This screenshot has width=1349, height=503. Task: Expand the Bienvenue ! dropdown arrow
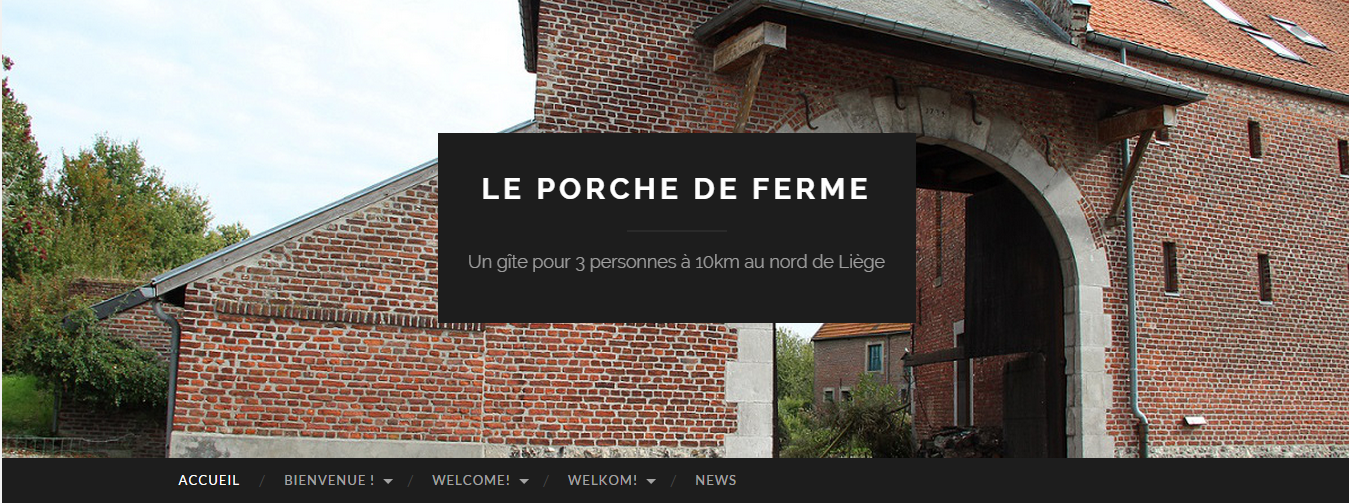[x=388, y=481]
